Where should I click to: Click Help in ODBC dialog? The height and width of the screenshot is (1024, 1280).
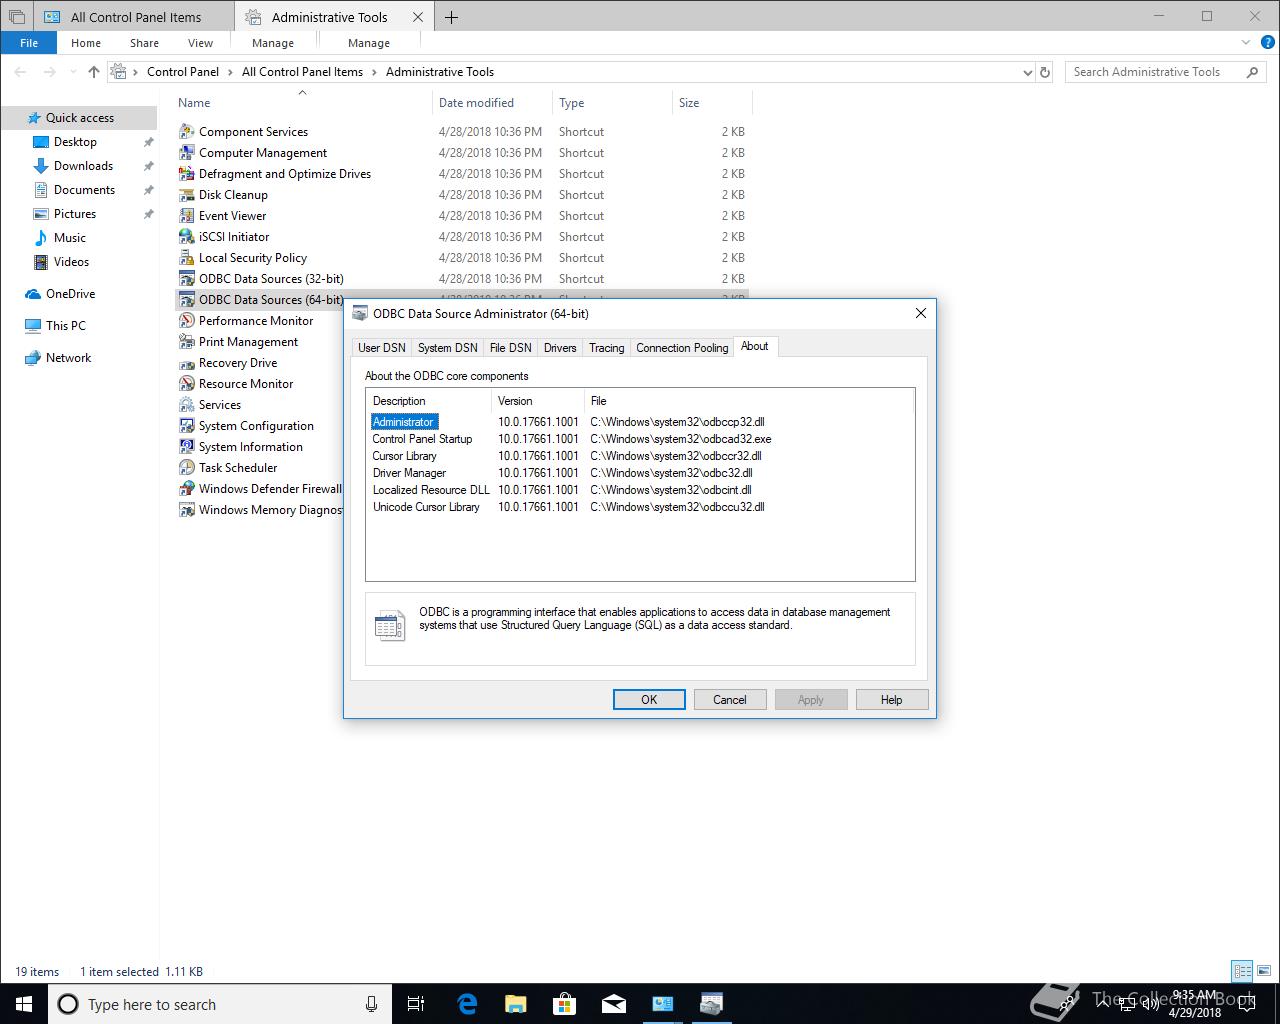click(892, 700)
